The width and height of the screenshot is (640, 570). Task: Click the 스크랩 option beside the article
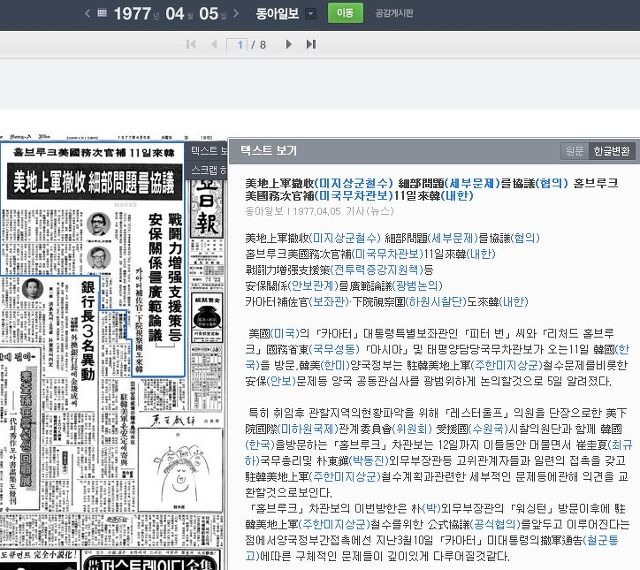tap(209, 170)
